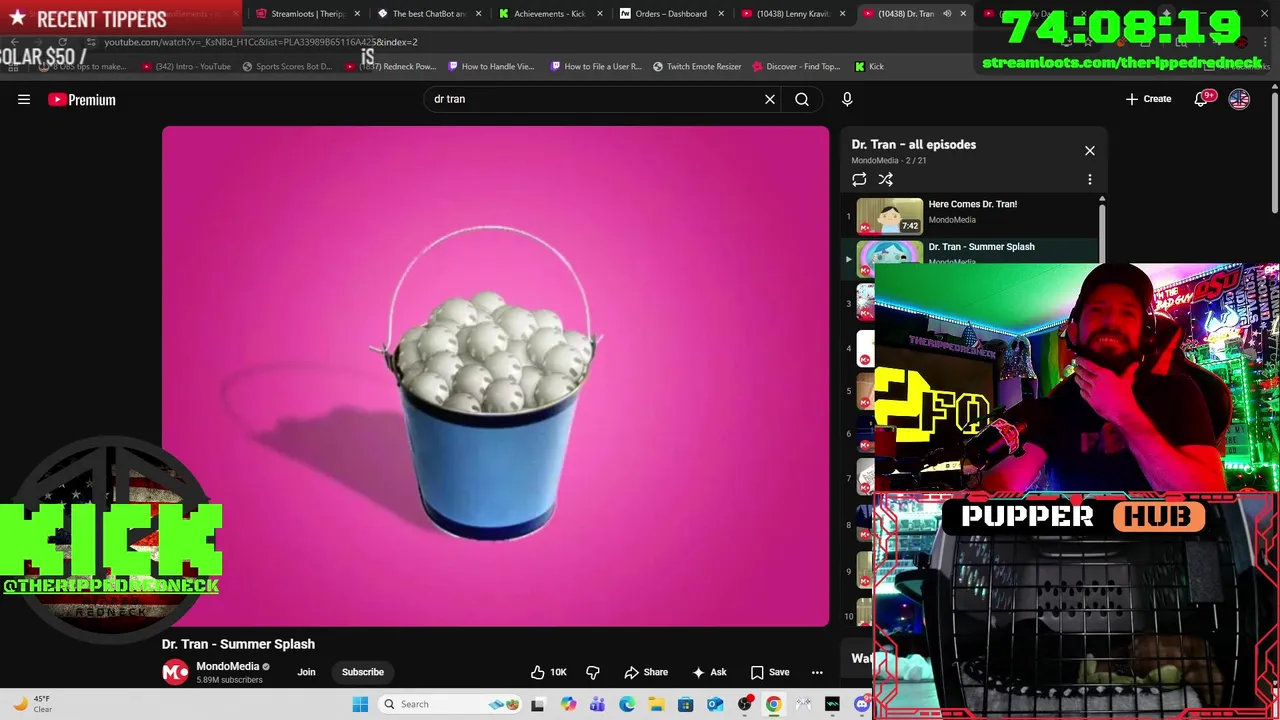
Task: Dislike the video
Action: [593, 672]
